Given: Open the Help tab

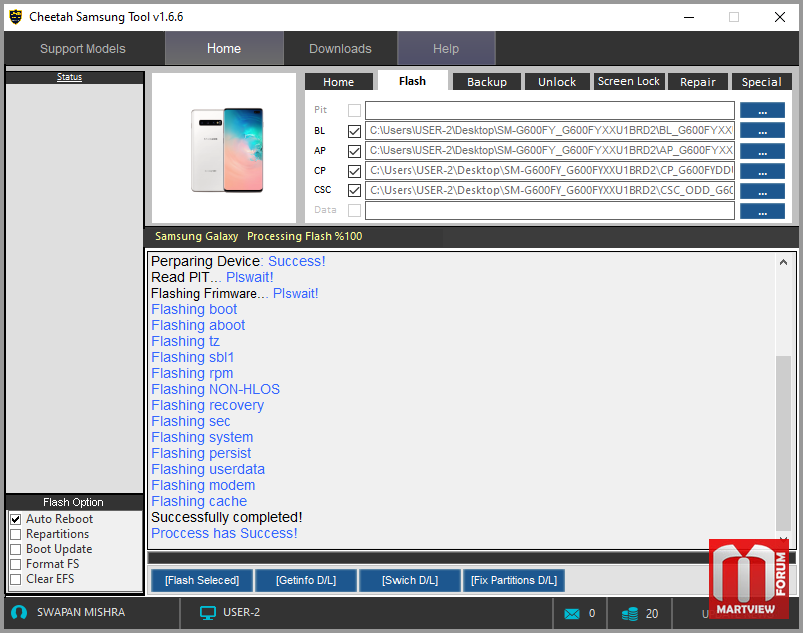Looking at the screenshot, I should point(446,49).
